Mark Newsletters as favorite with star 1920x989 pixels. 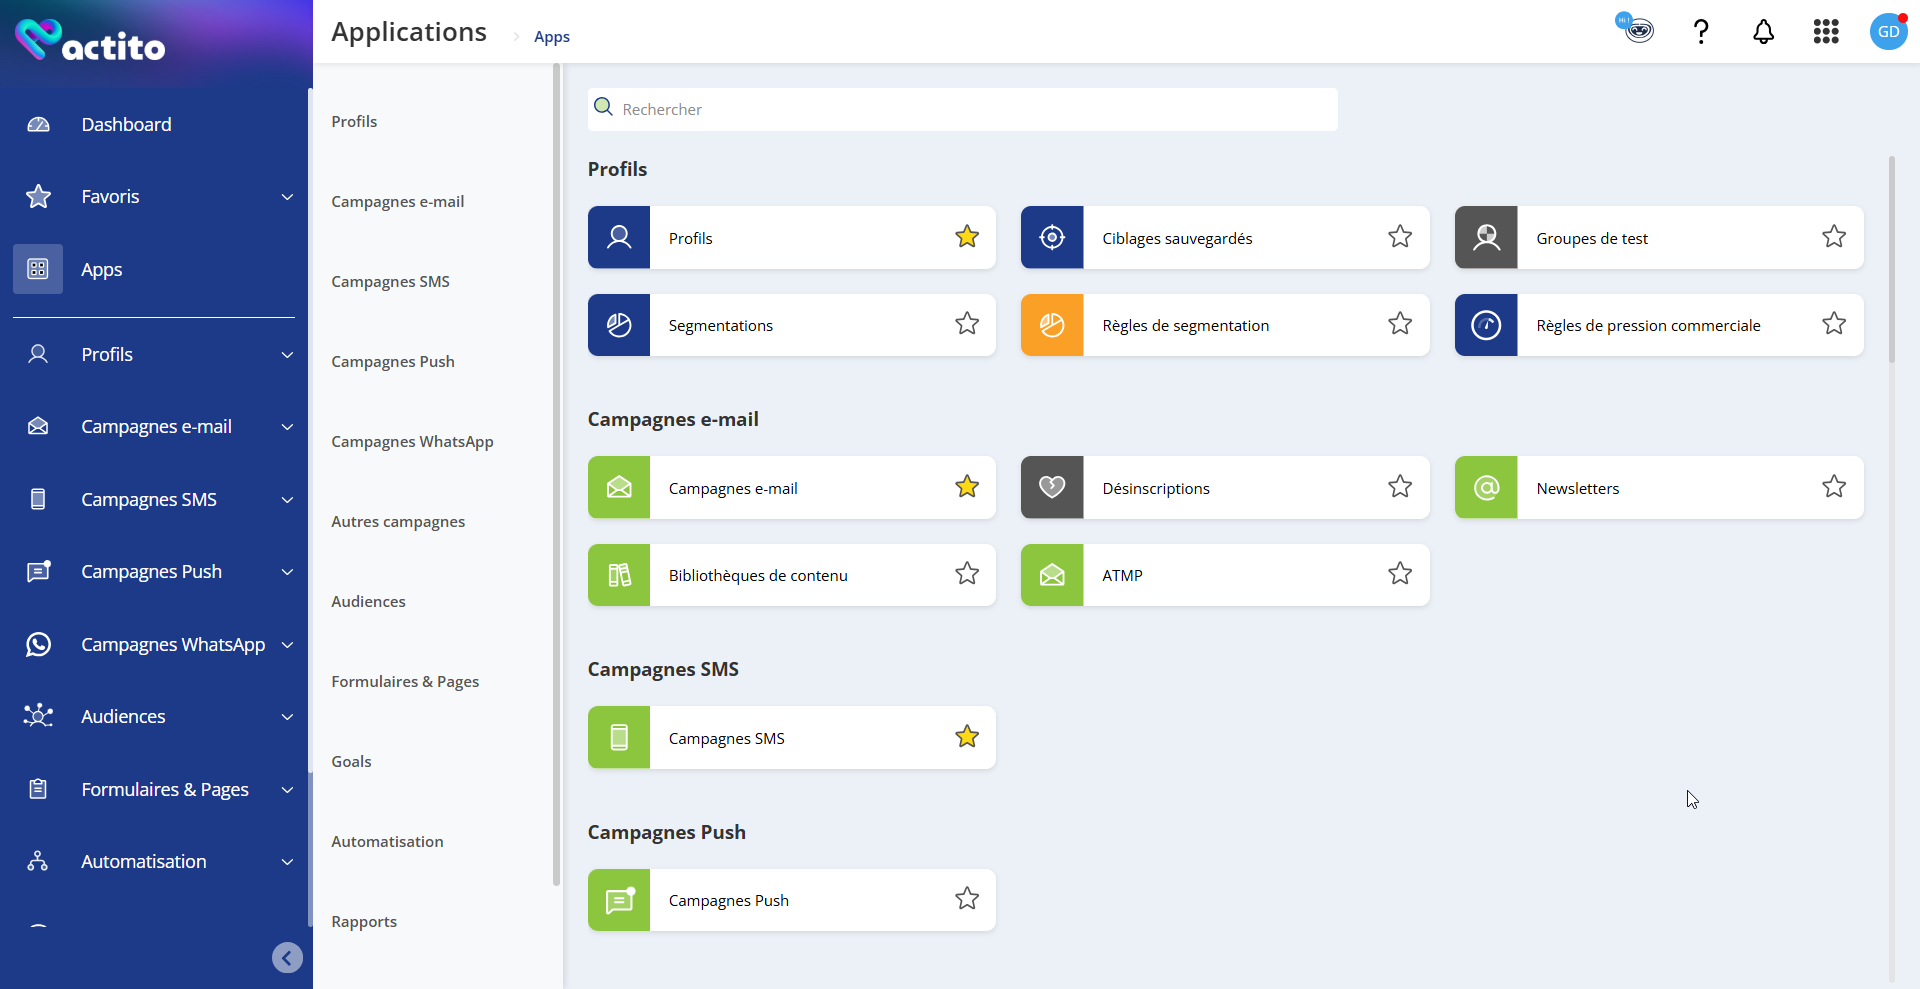click(1833, 487)
